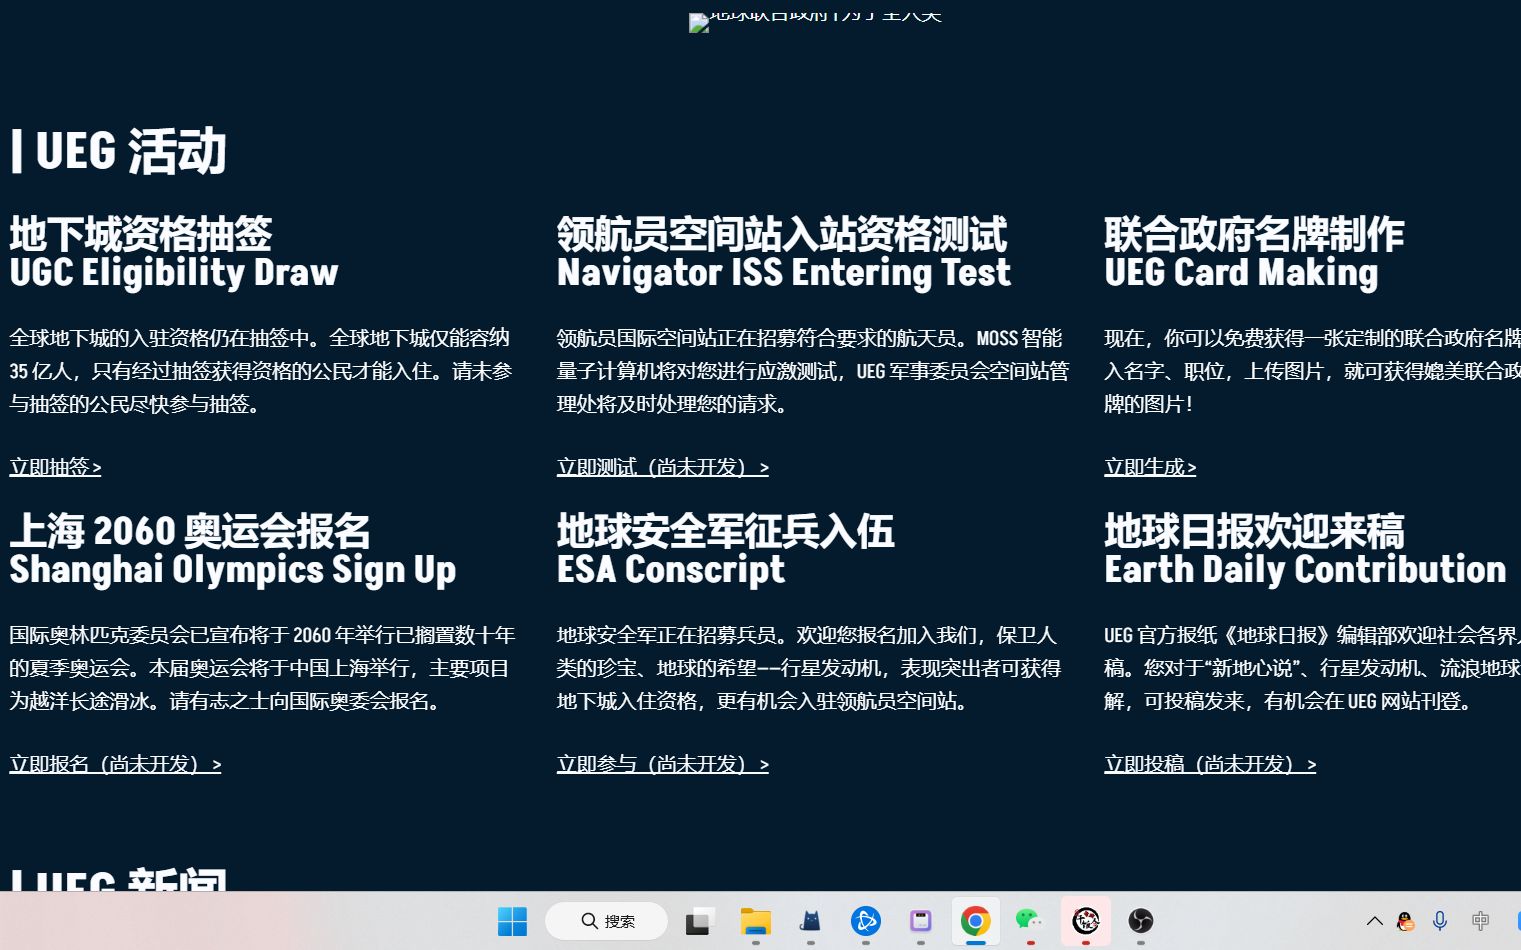
Task: Click the UEG Card Making subtitle
Action: pos(1241,273)
